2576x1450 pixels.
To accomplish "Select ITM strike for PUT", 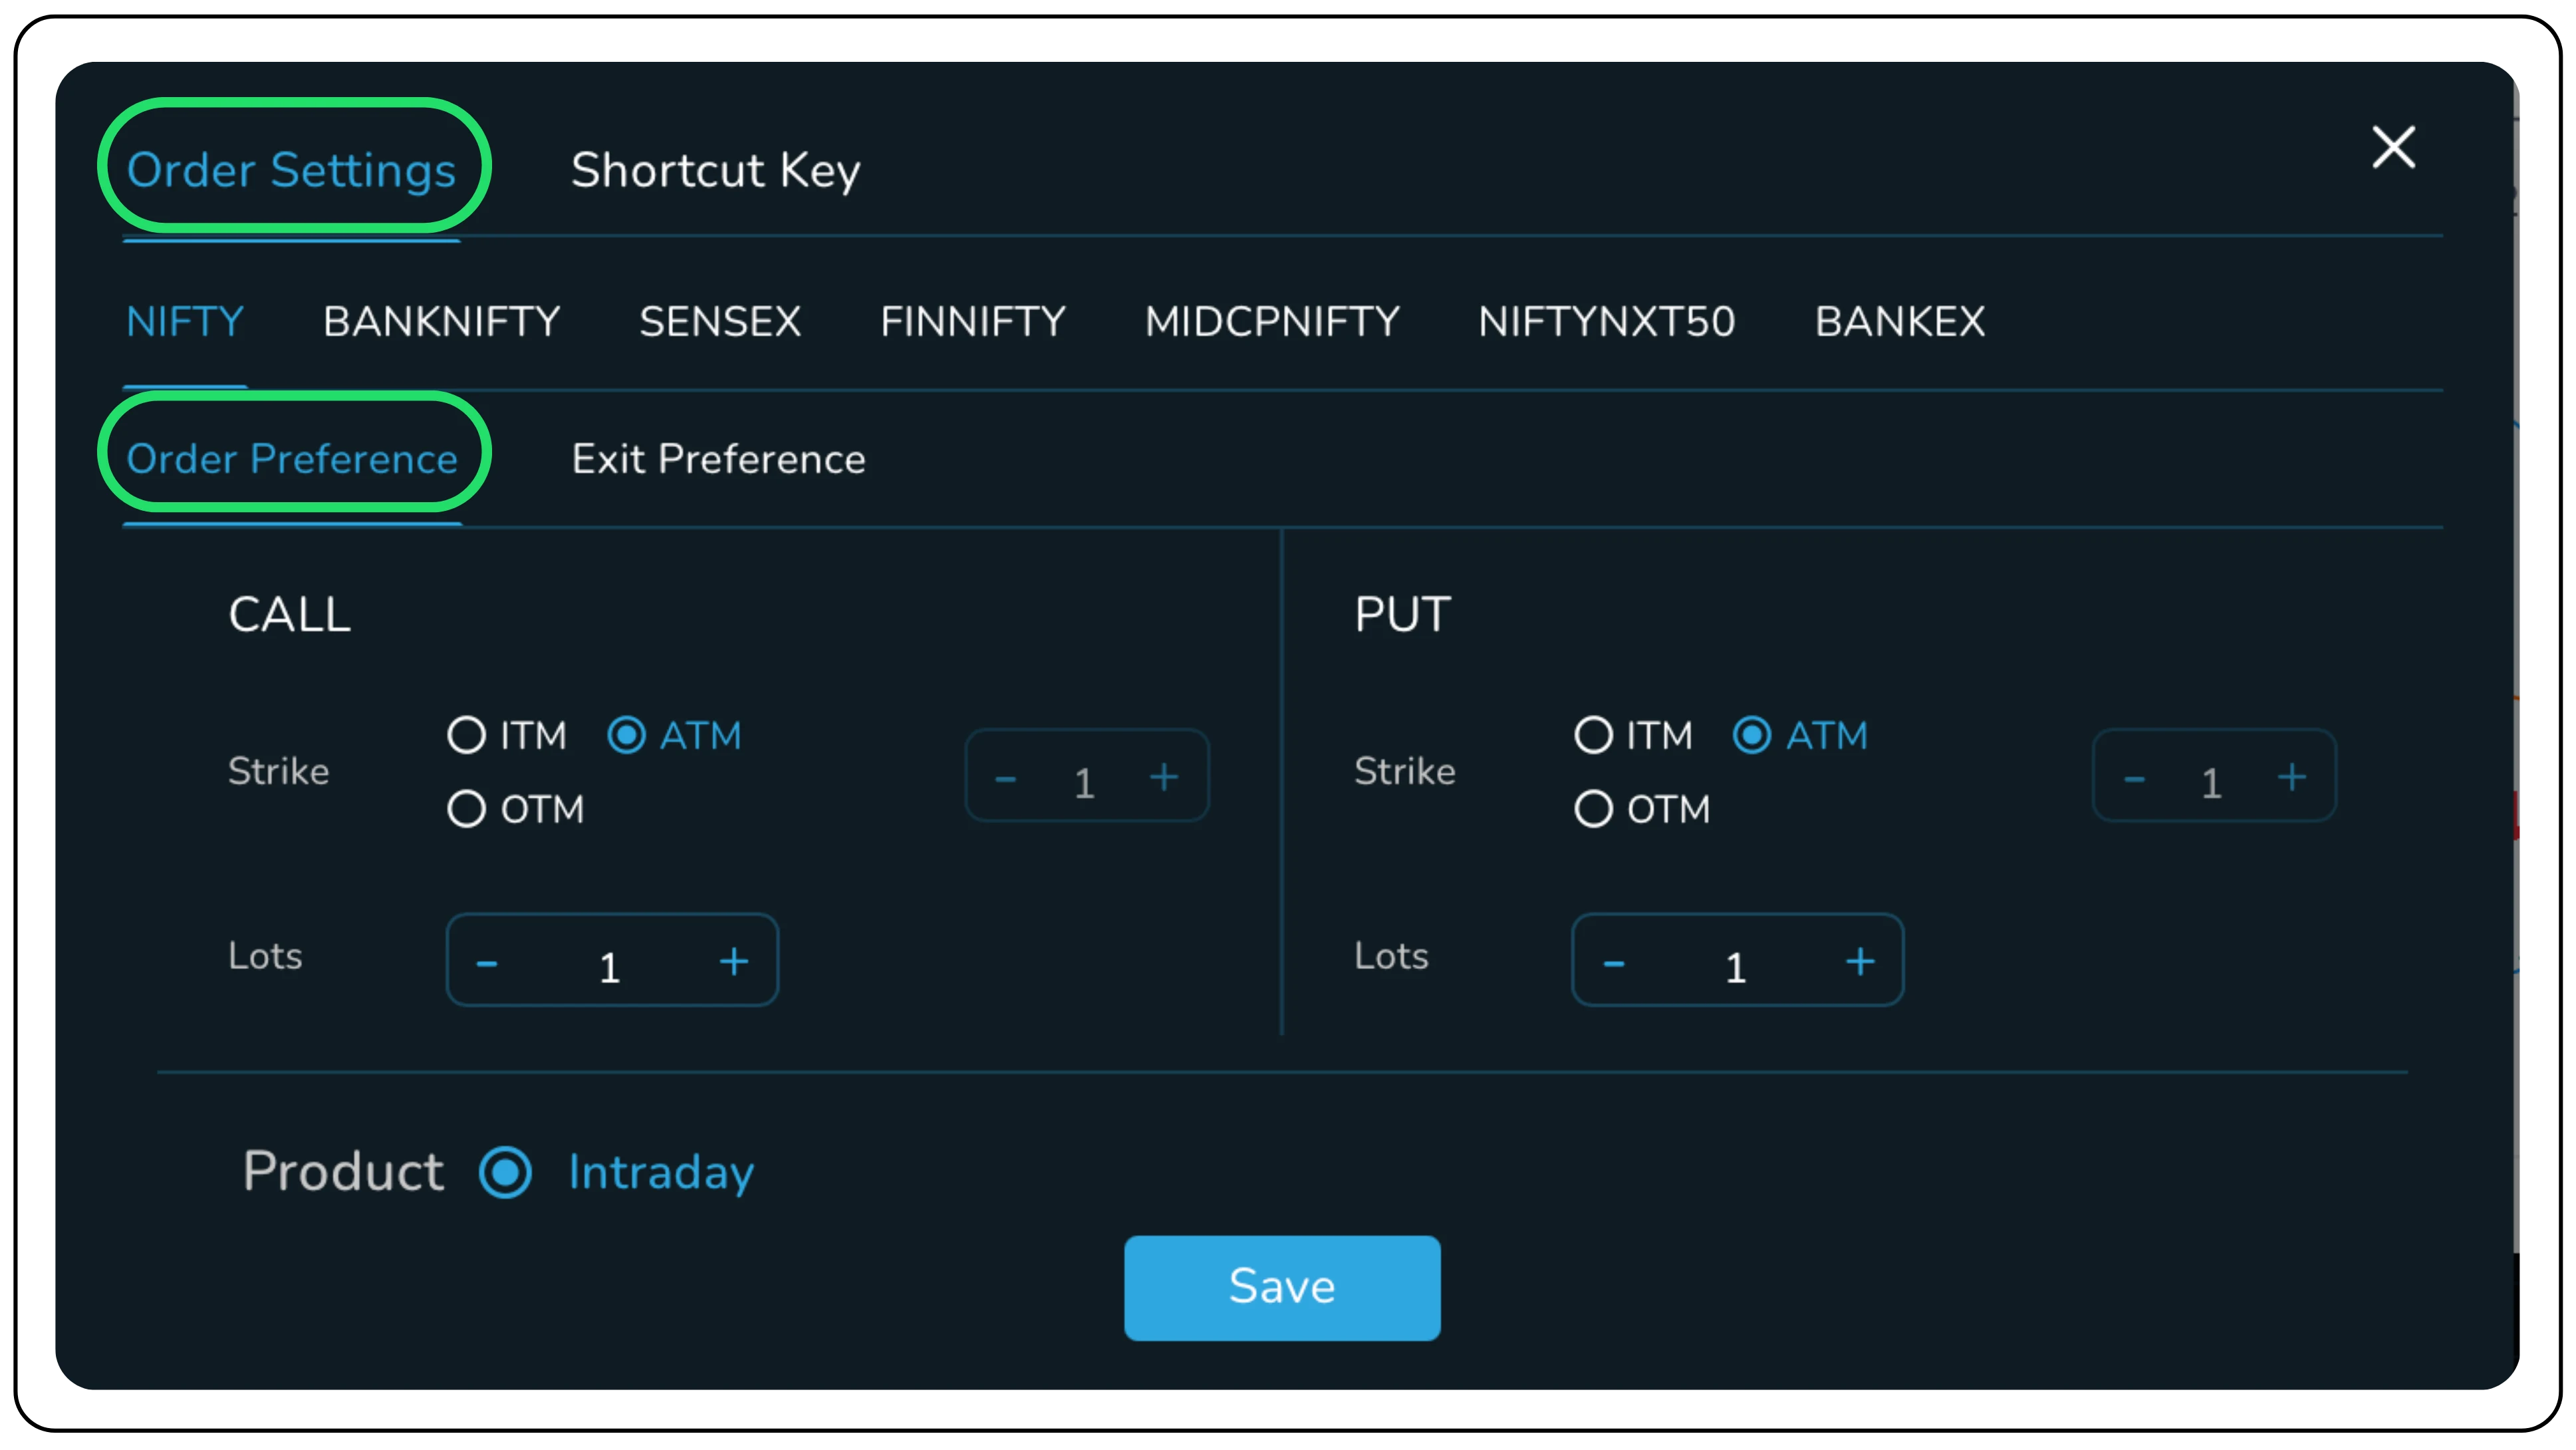I will [x=1593, y=736].
